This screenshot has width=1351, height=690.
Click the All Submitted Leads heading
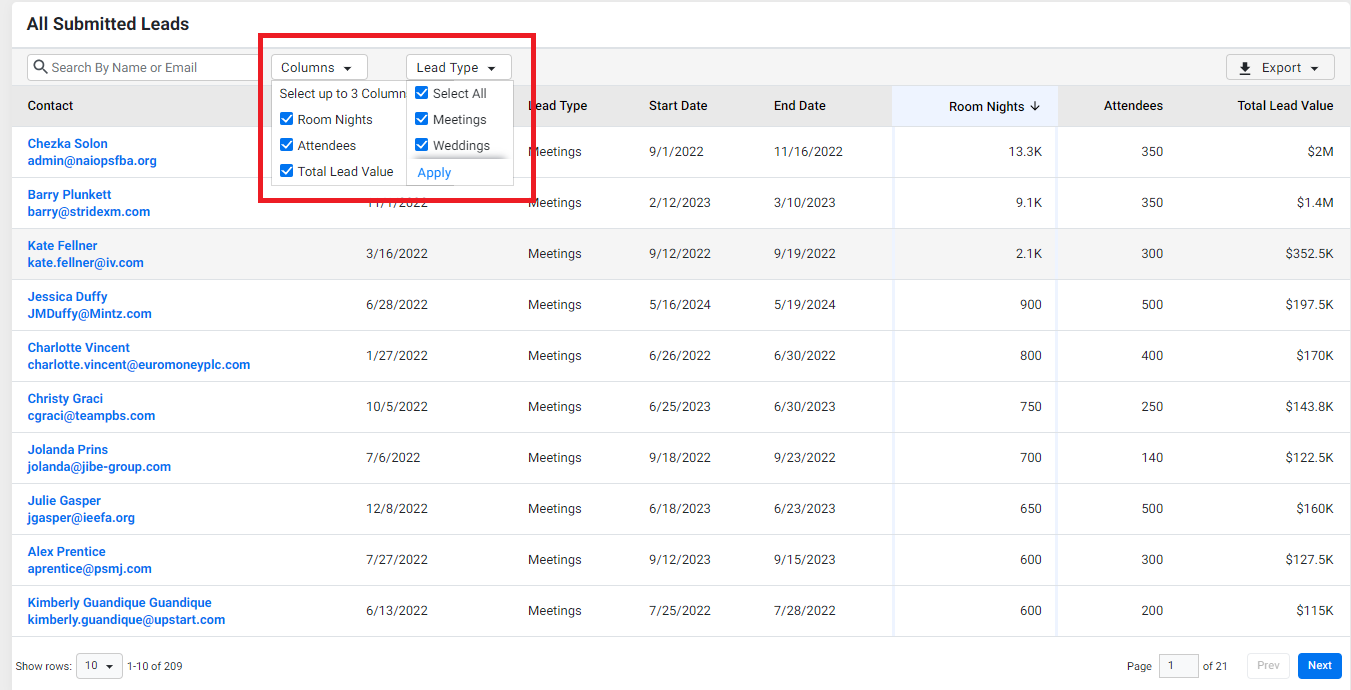(x=108, y=24)
